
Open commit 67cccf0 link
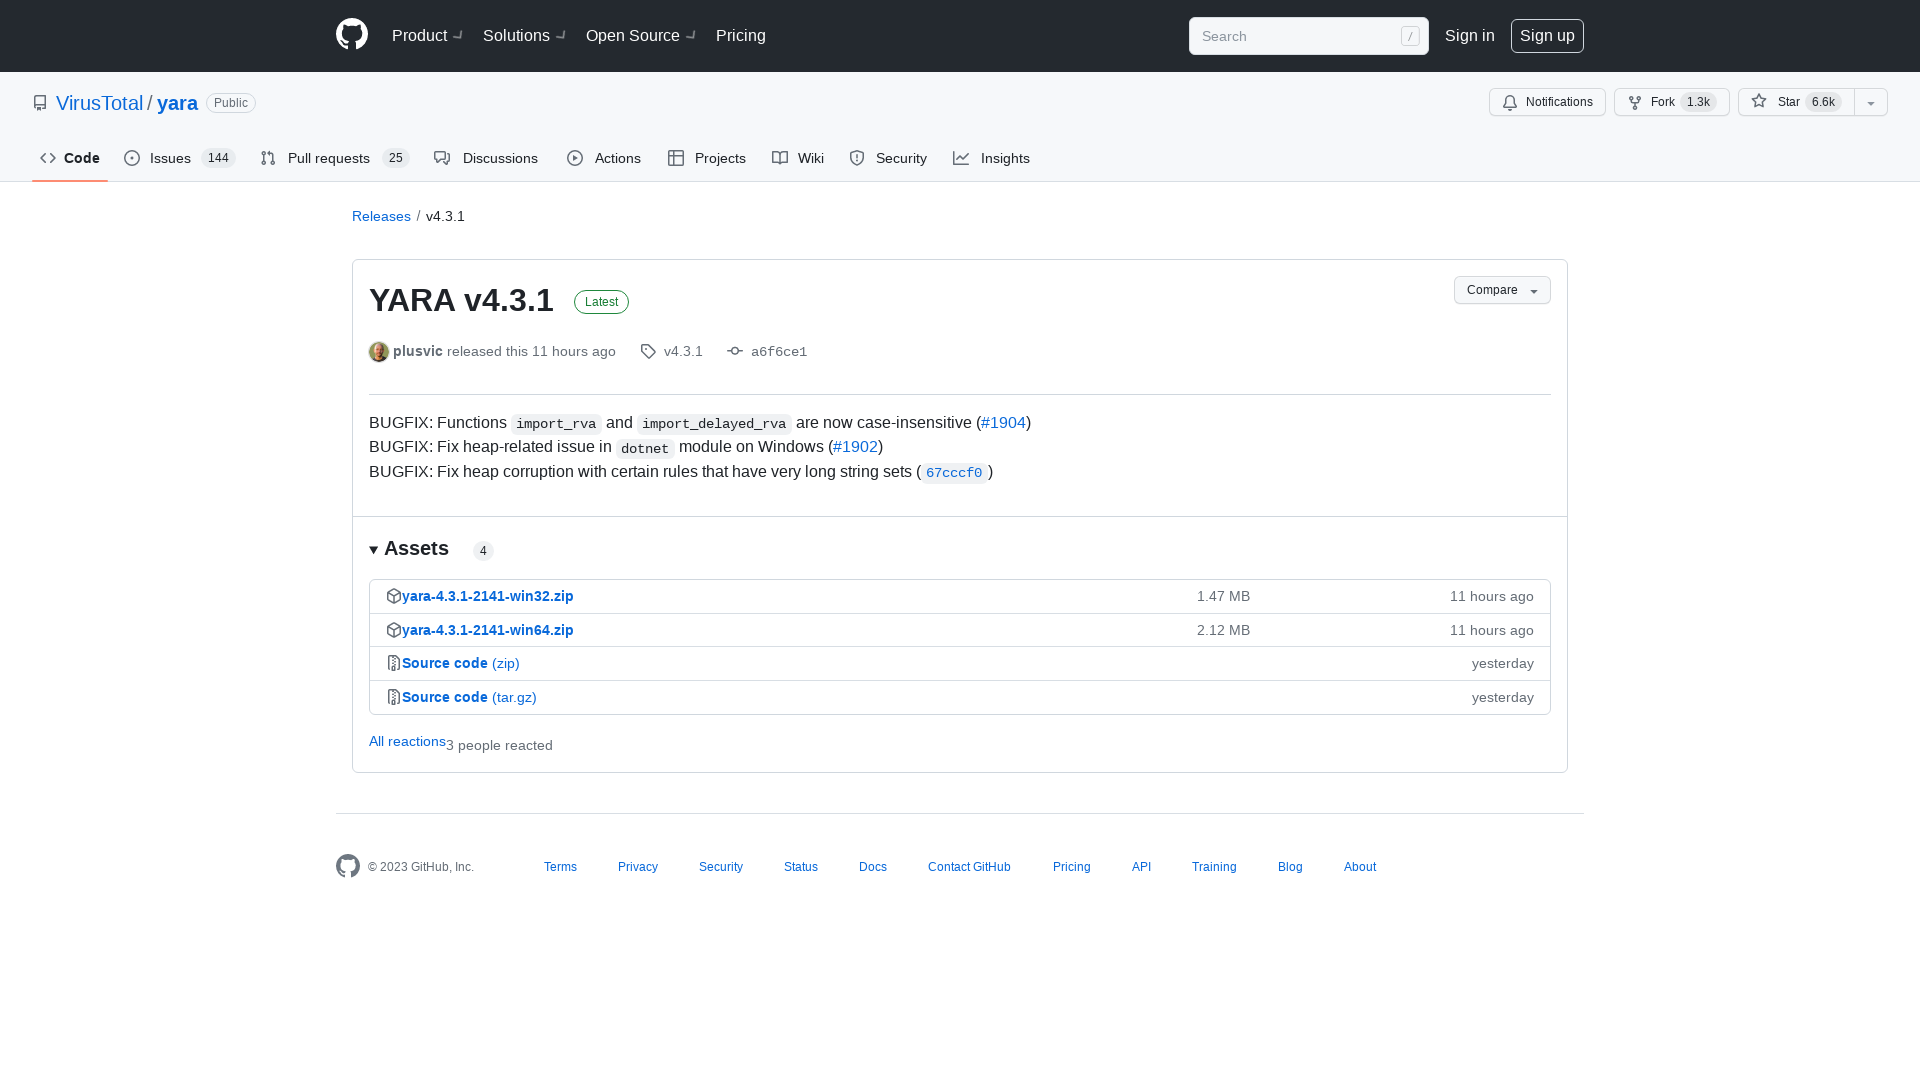954,473
